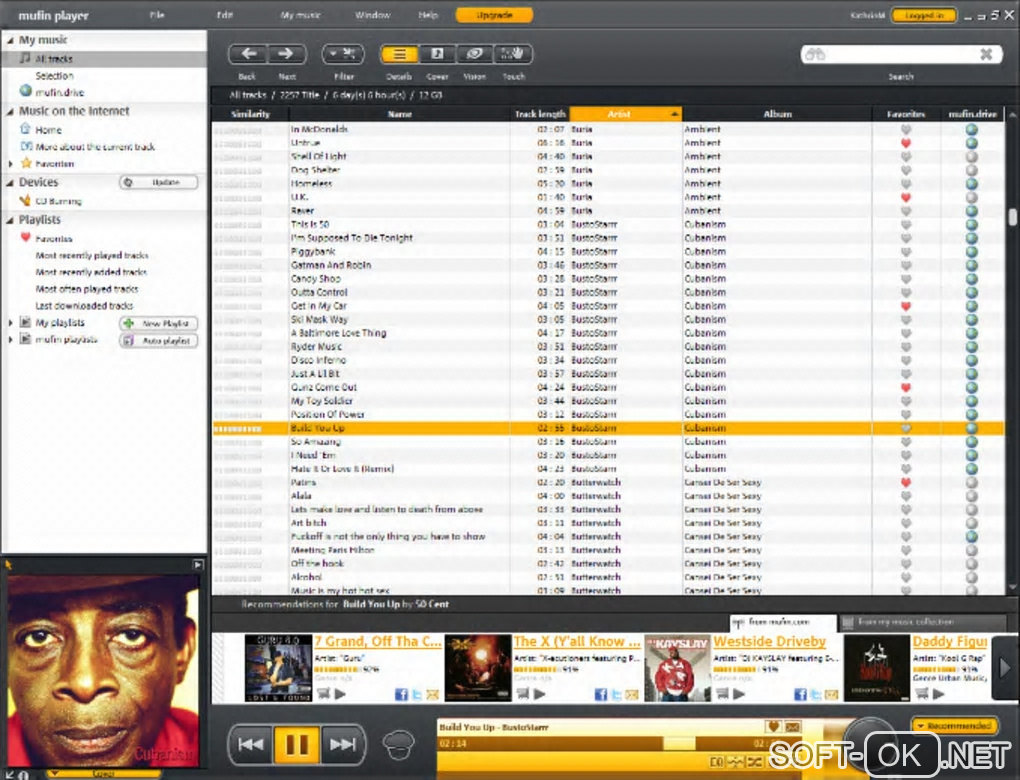
Task: Toggle mufin.drive globe for Alala
Action: click(972, 496)
